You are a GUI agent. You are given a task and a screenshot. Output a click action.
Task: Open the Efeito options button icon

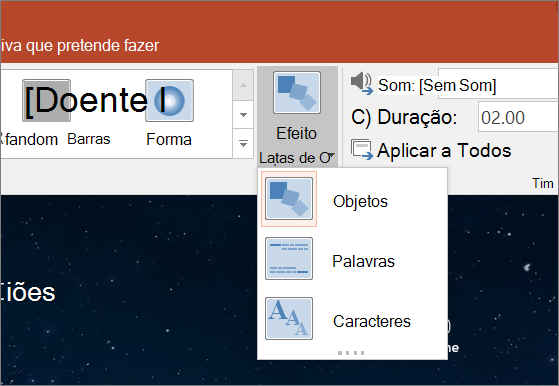(297, 93)
